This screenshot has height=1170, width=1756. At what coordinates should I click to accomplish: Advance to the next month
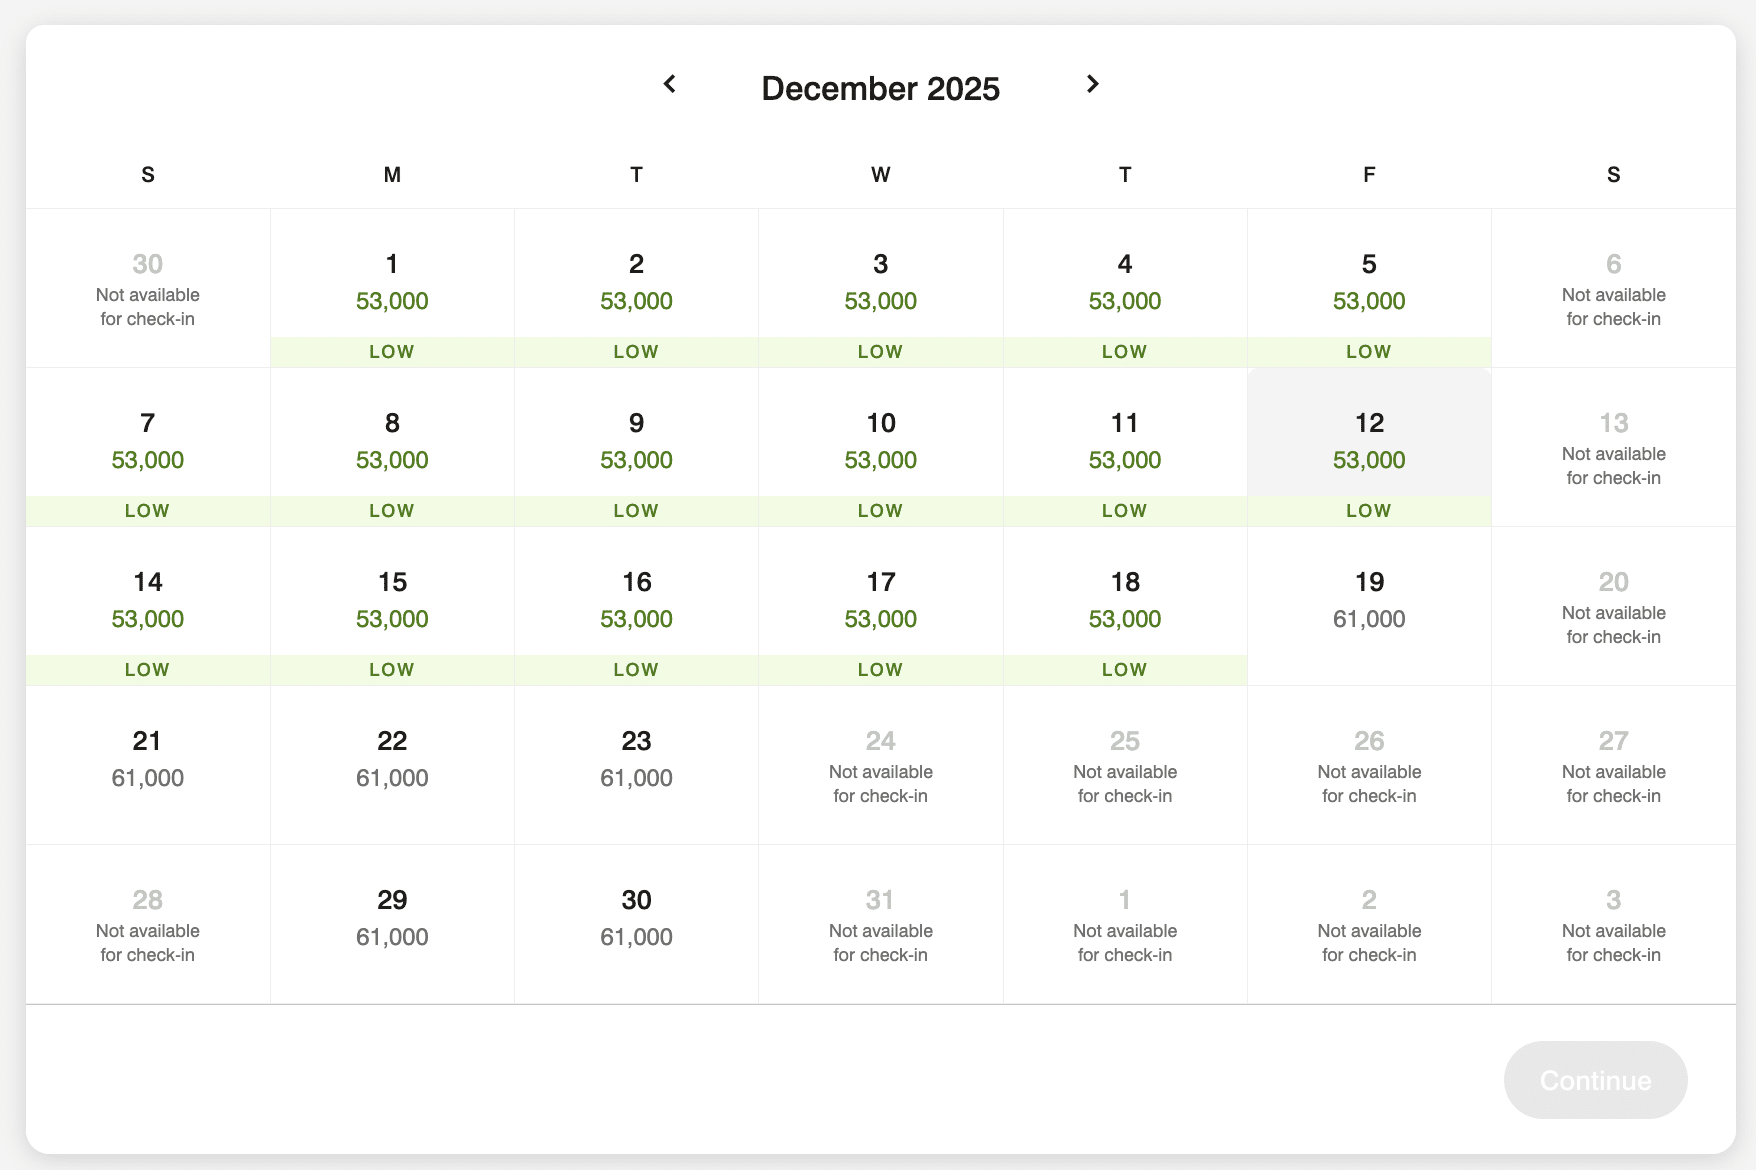coord(1092,85)
